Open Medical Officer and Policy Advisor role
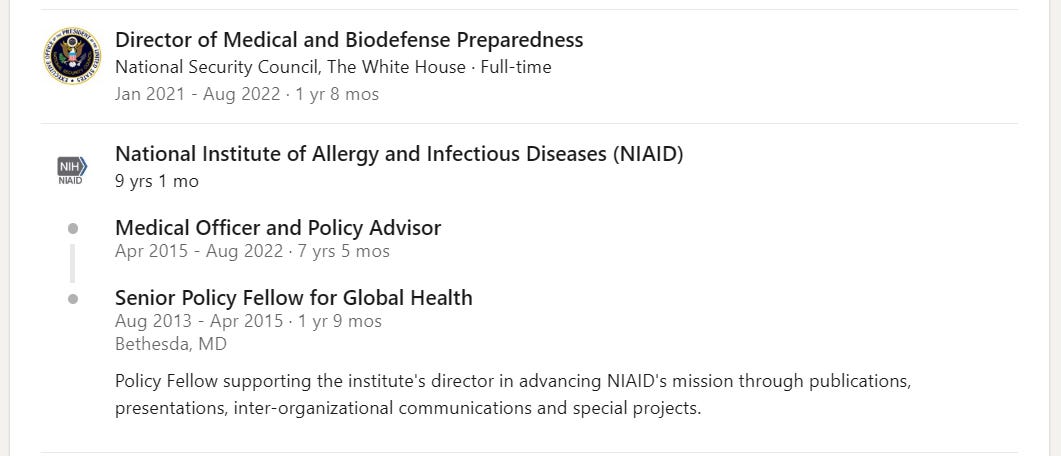The height and width of the screenshot is (456, 1061). (x=278, y=228)
